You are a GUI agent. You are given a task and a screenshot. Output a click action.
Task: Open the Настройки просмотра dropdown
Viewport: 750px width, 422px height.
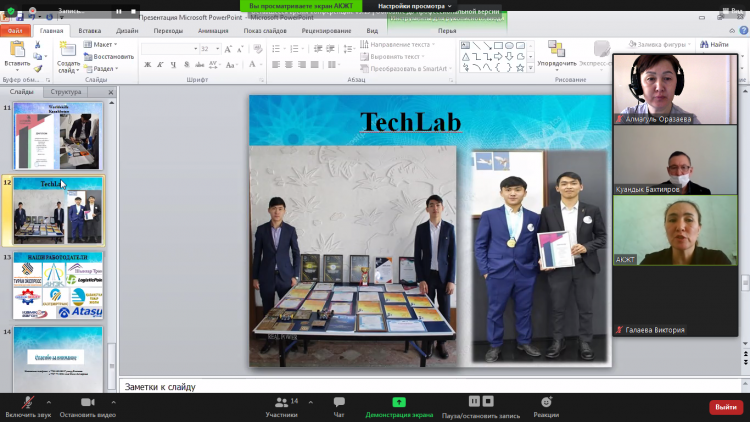[x=411, y=6]
